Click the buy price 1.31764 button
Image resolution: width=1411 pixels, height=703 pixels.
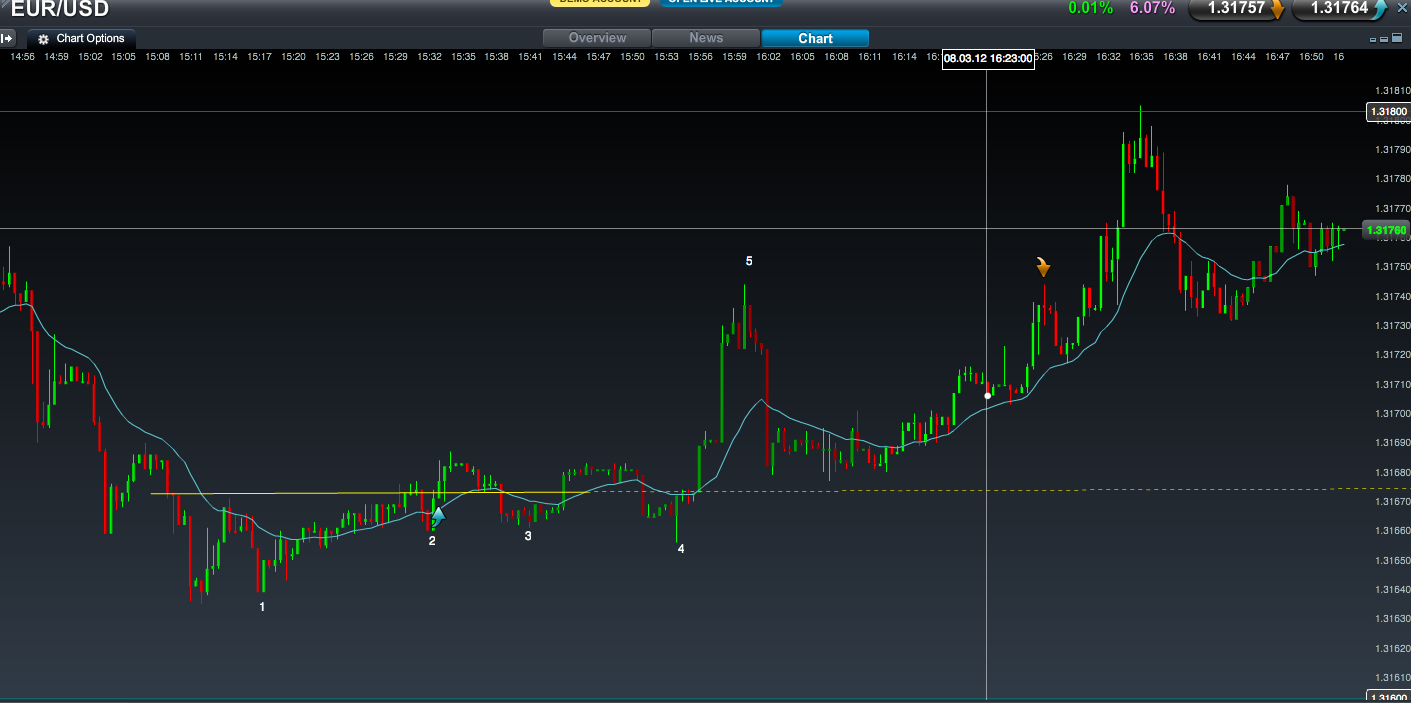pyautogui.click(x=1340, y=9)
